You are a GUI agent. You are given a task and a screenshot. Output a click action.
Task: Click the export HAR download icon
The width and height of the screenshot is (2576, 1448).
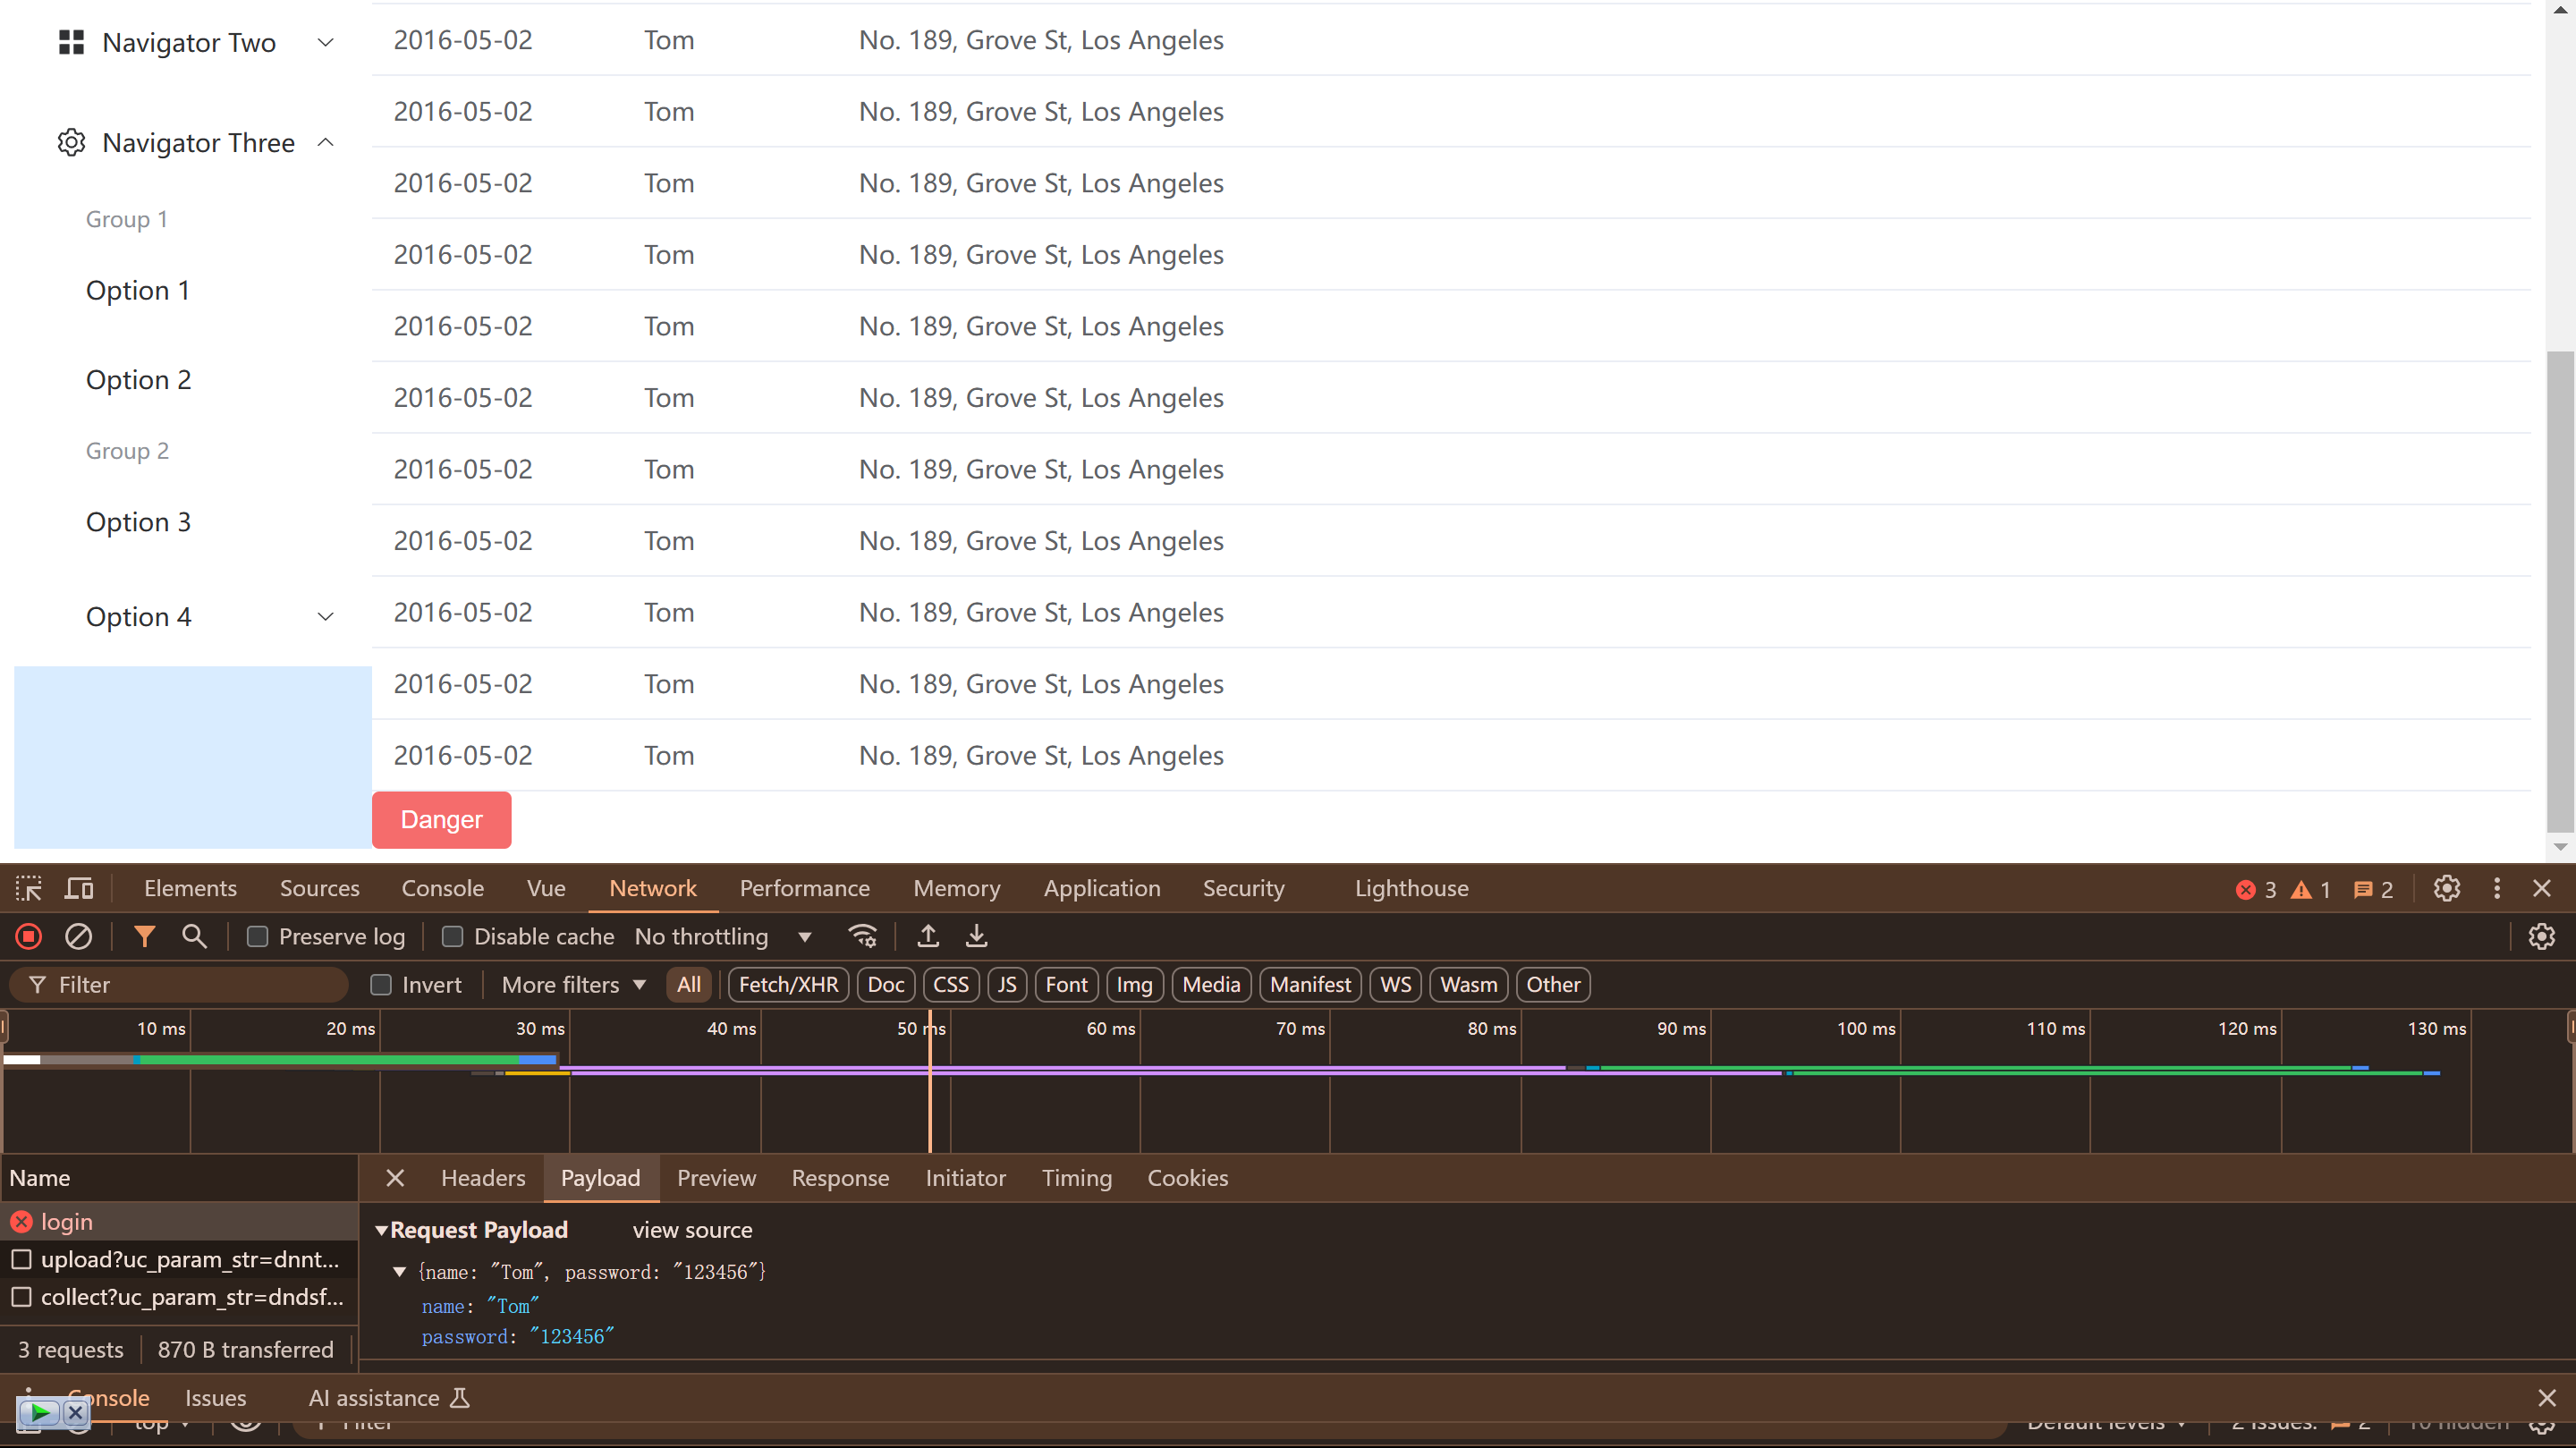976,936
